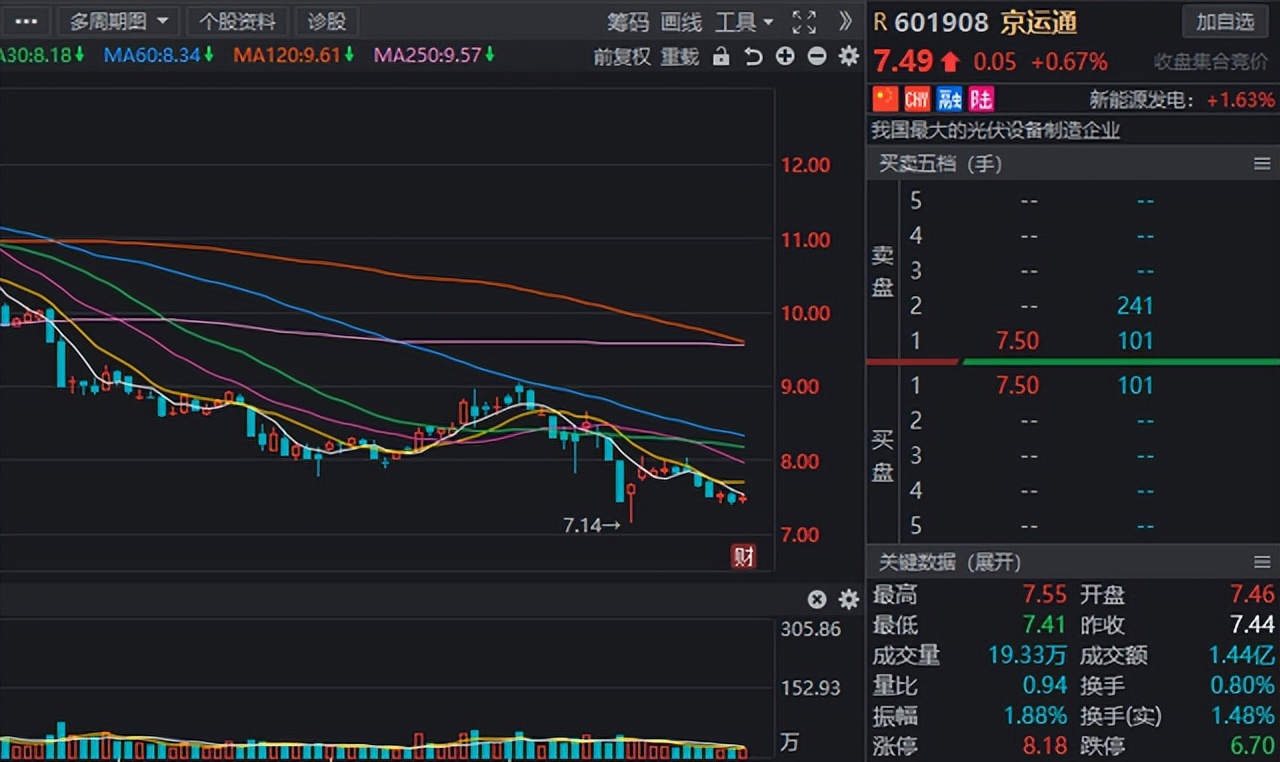
Task: Zoom in chart with plus icon
Action: tap(785, 57)
